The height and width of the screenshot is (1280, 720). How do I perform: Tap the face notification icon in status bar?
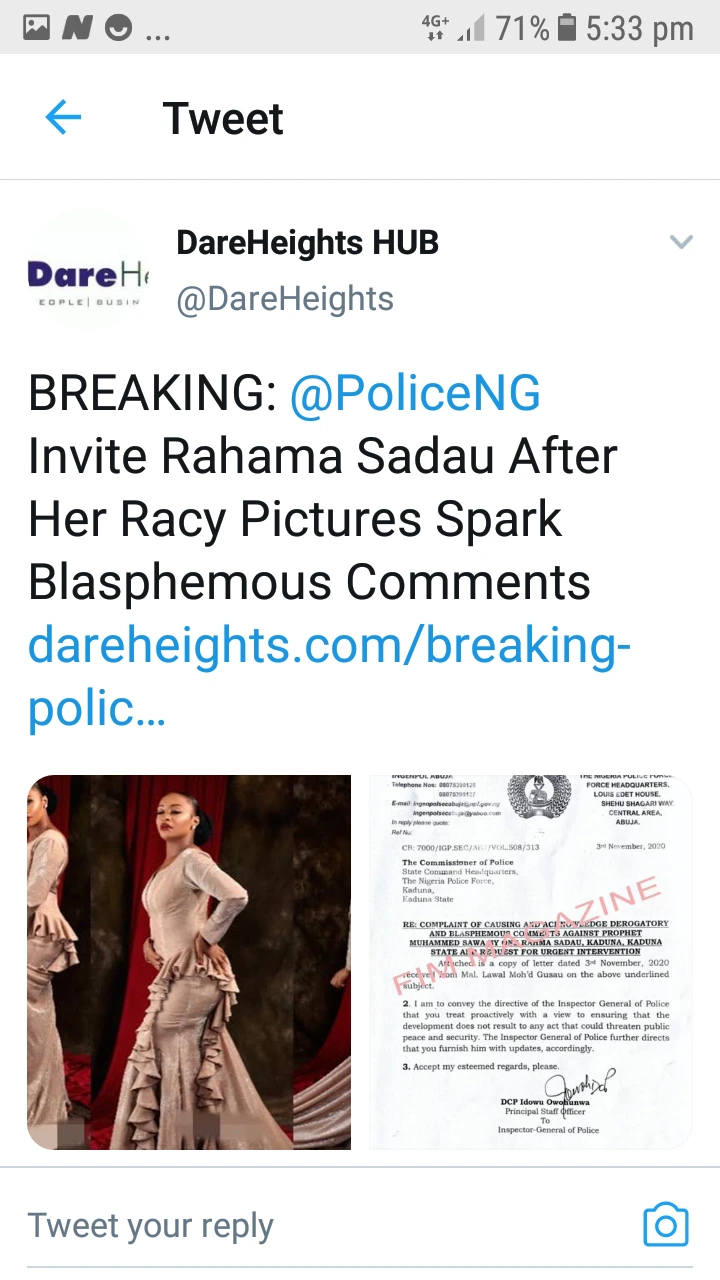pos(119,28)
